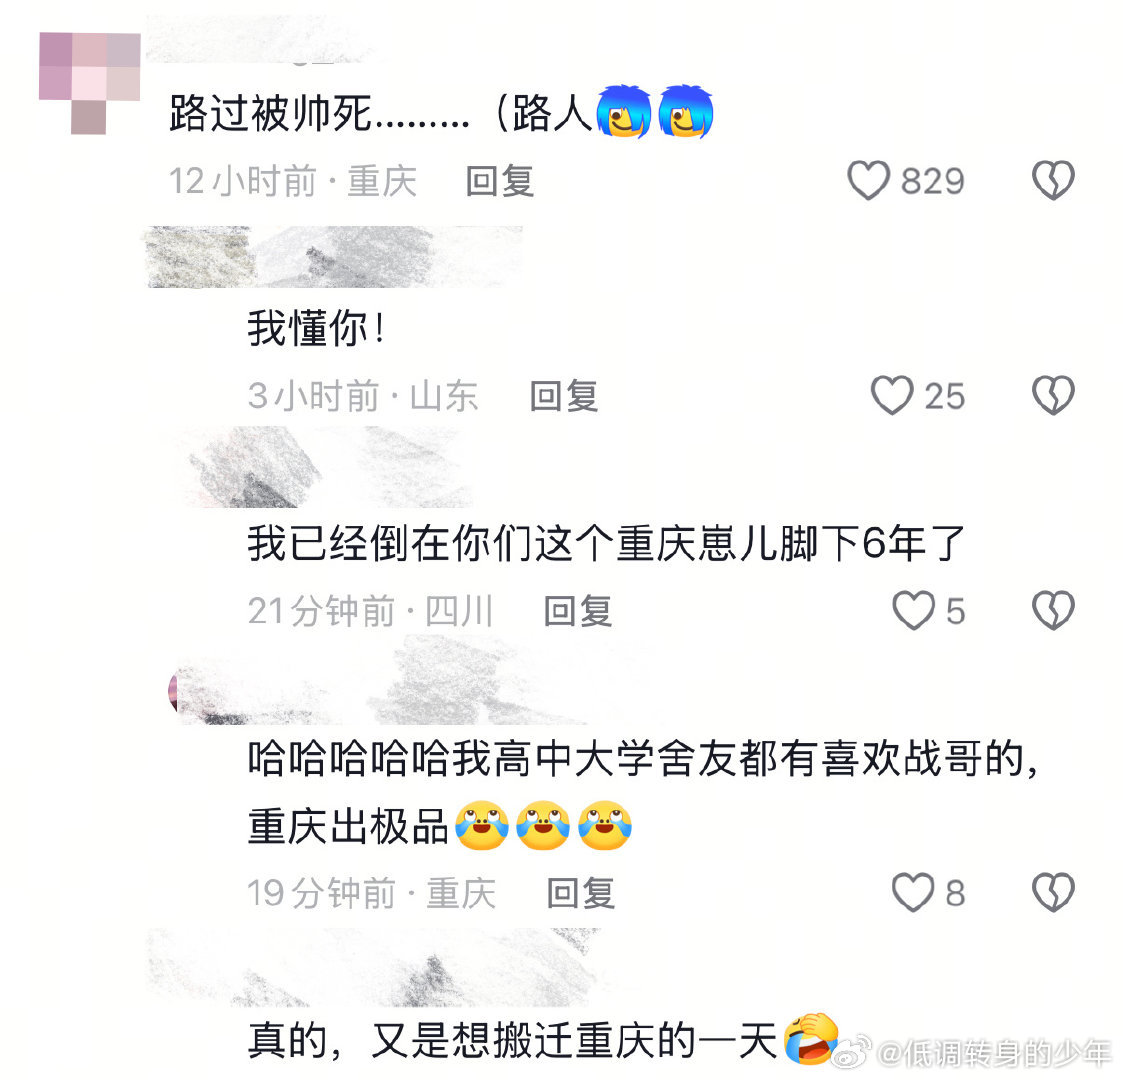The height and width of the screenshot is (1080, 1123).
Task: Reply to the 12小时前 重庆 comment
Action: pos(499,180)
